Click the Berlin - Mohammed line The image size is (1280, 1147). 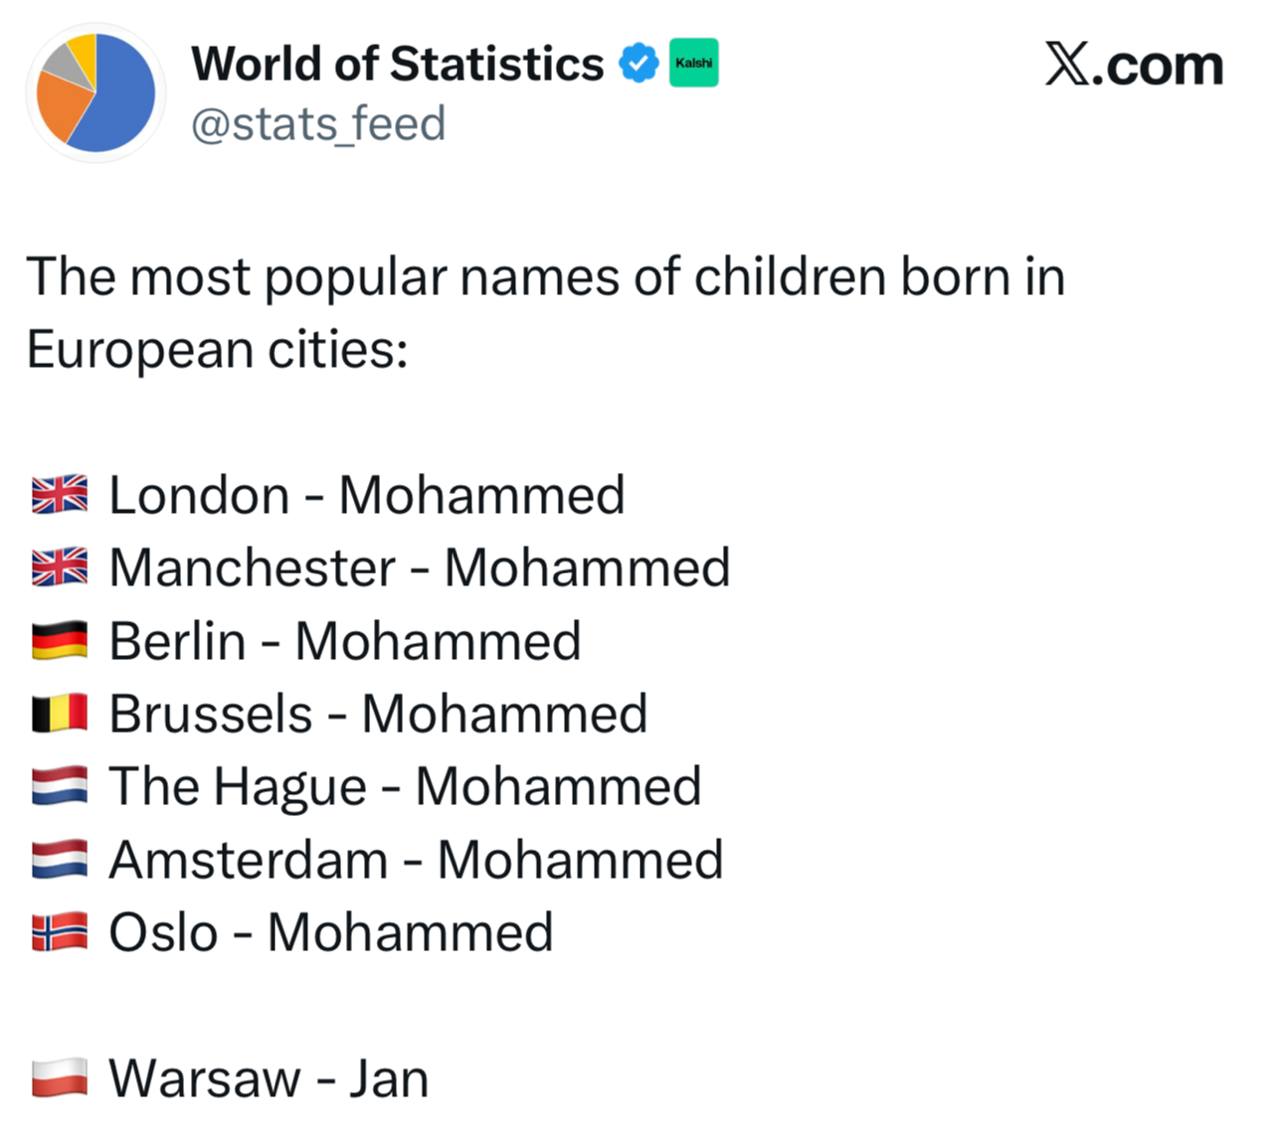[344, 641]
